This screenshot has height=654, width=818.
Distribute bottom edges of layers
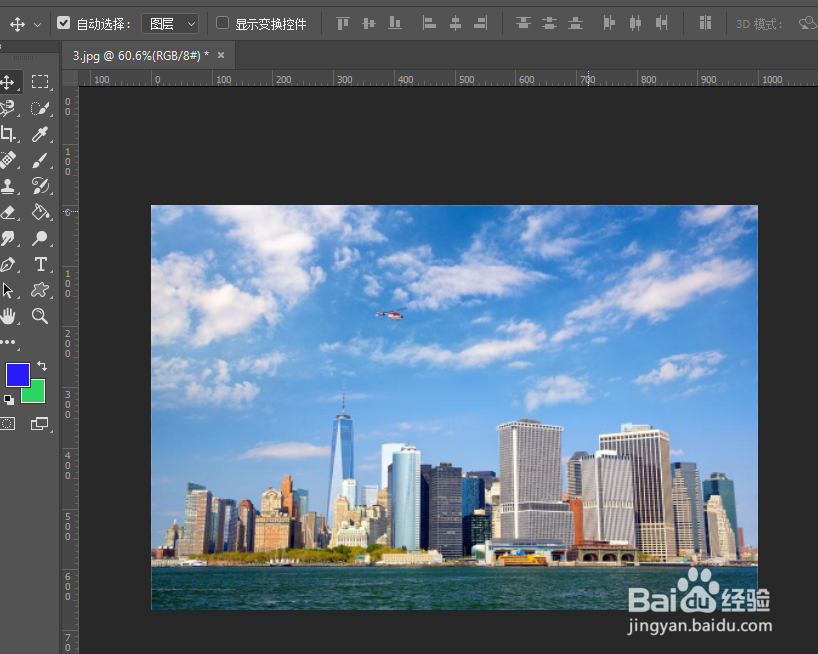(575, 23)
